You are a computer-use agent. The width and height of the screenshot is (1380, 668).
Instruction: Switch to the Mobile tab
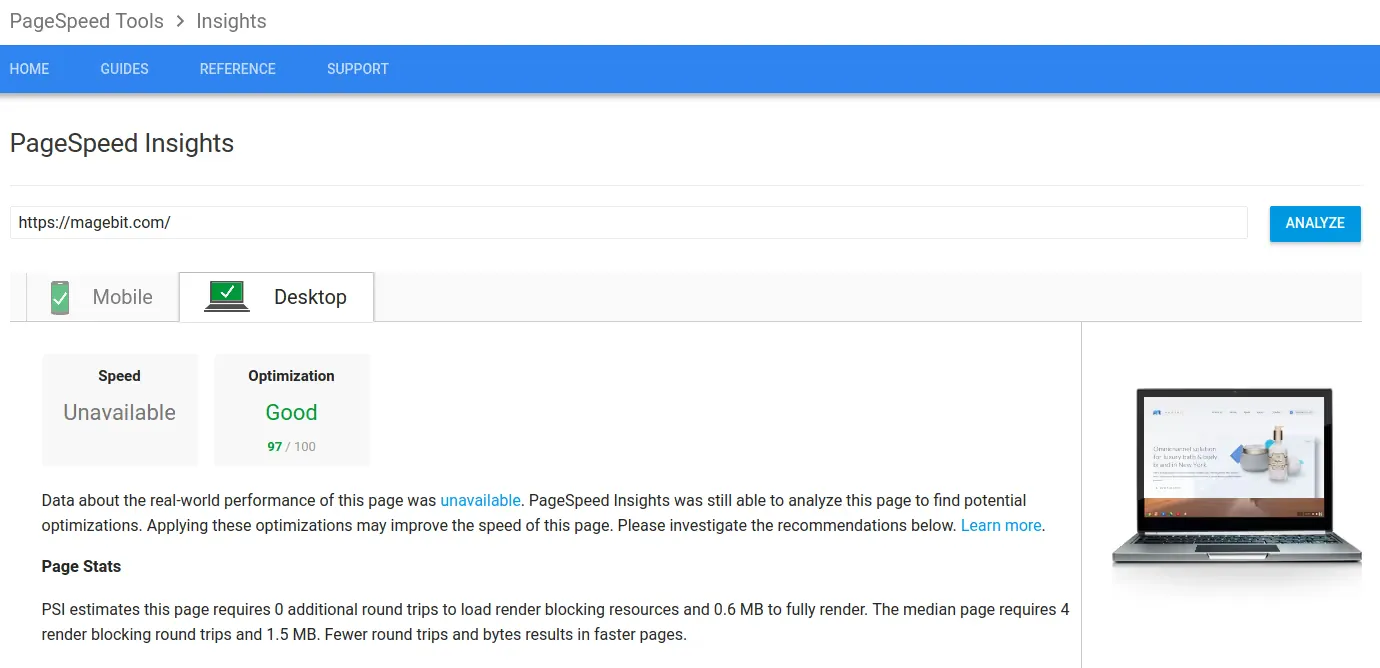pyautogui.click(x=102, y=297)
